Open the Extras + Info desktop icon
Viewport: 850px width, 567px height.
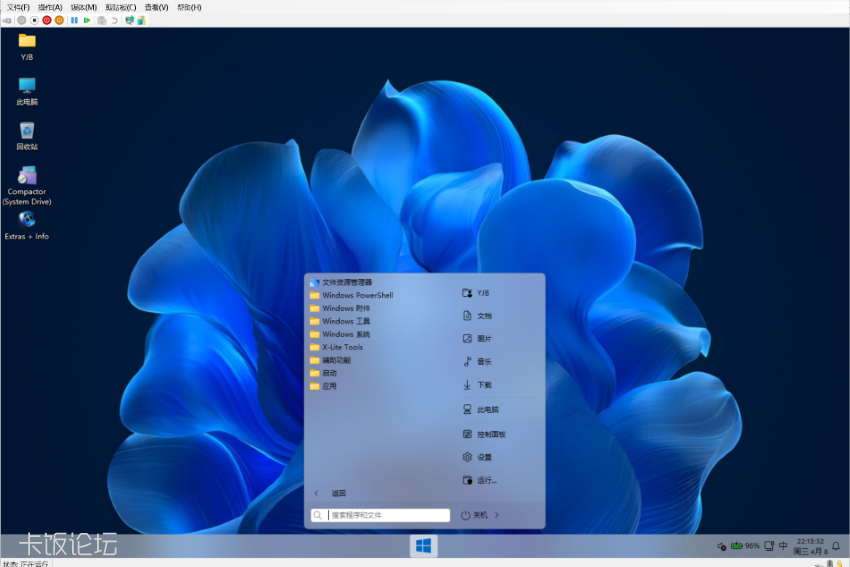27,220
